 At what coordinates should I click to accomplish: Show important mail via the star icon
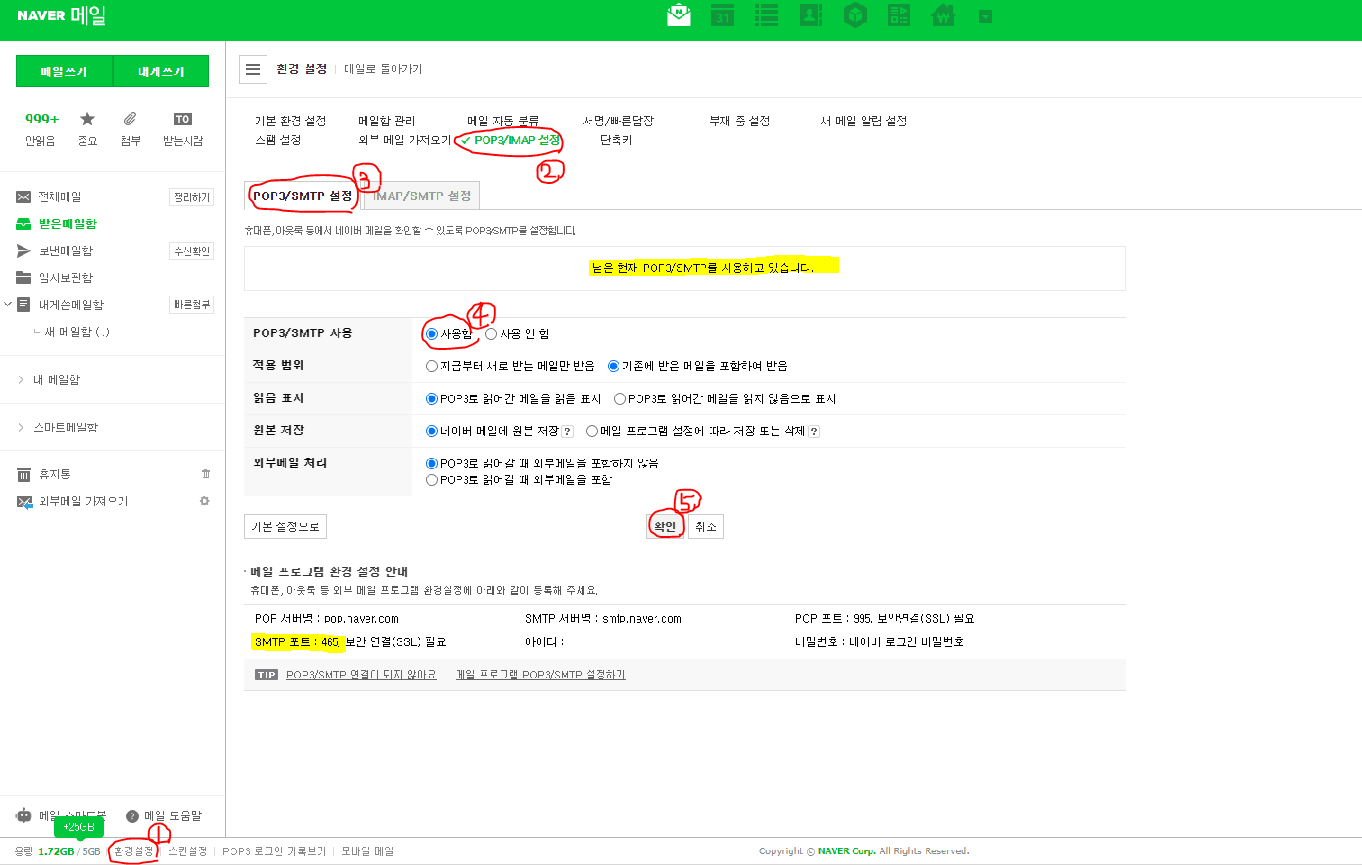coord(87,119)
